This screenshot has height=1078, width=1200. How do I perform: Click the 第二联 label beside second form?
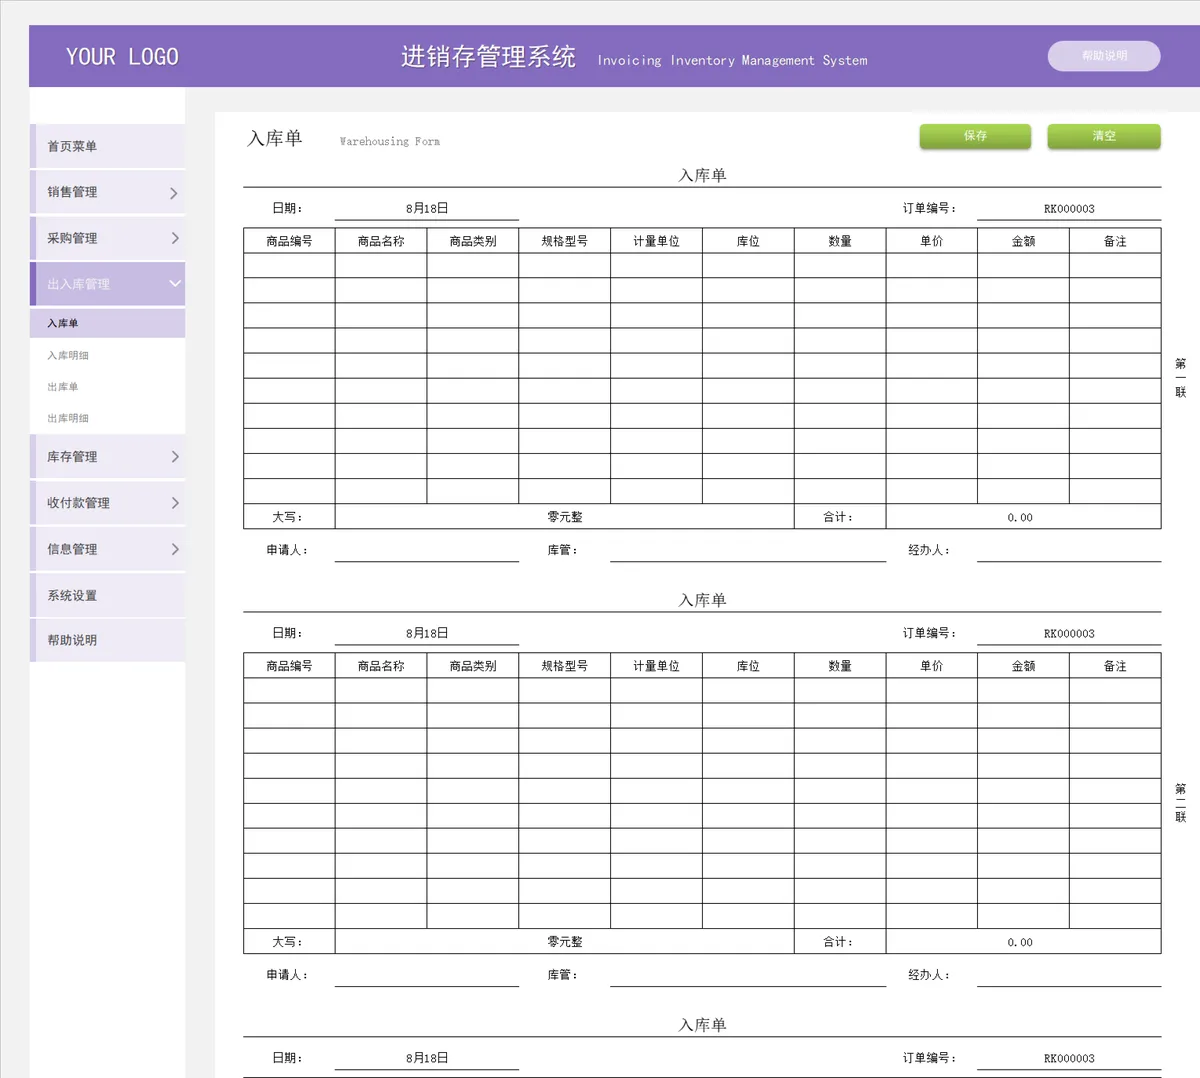[x=1181, y=803]
